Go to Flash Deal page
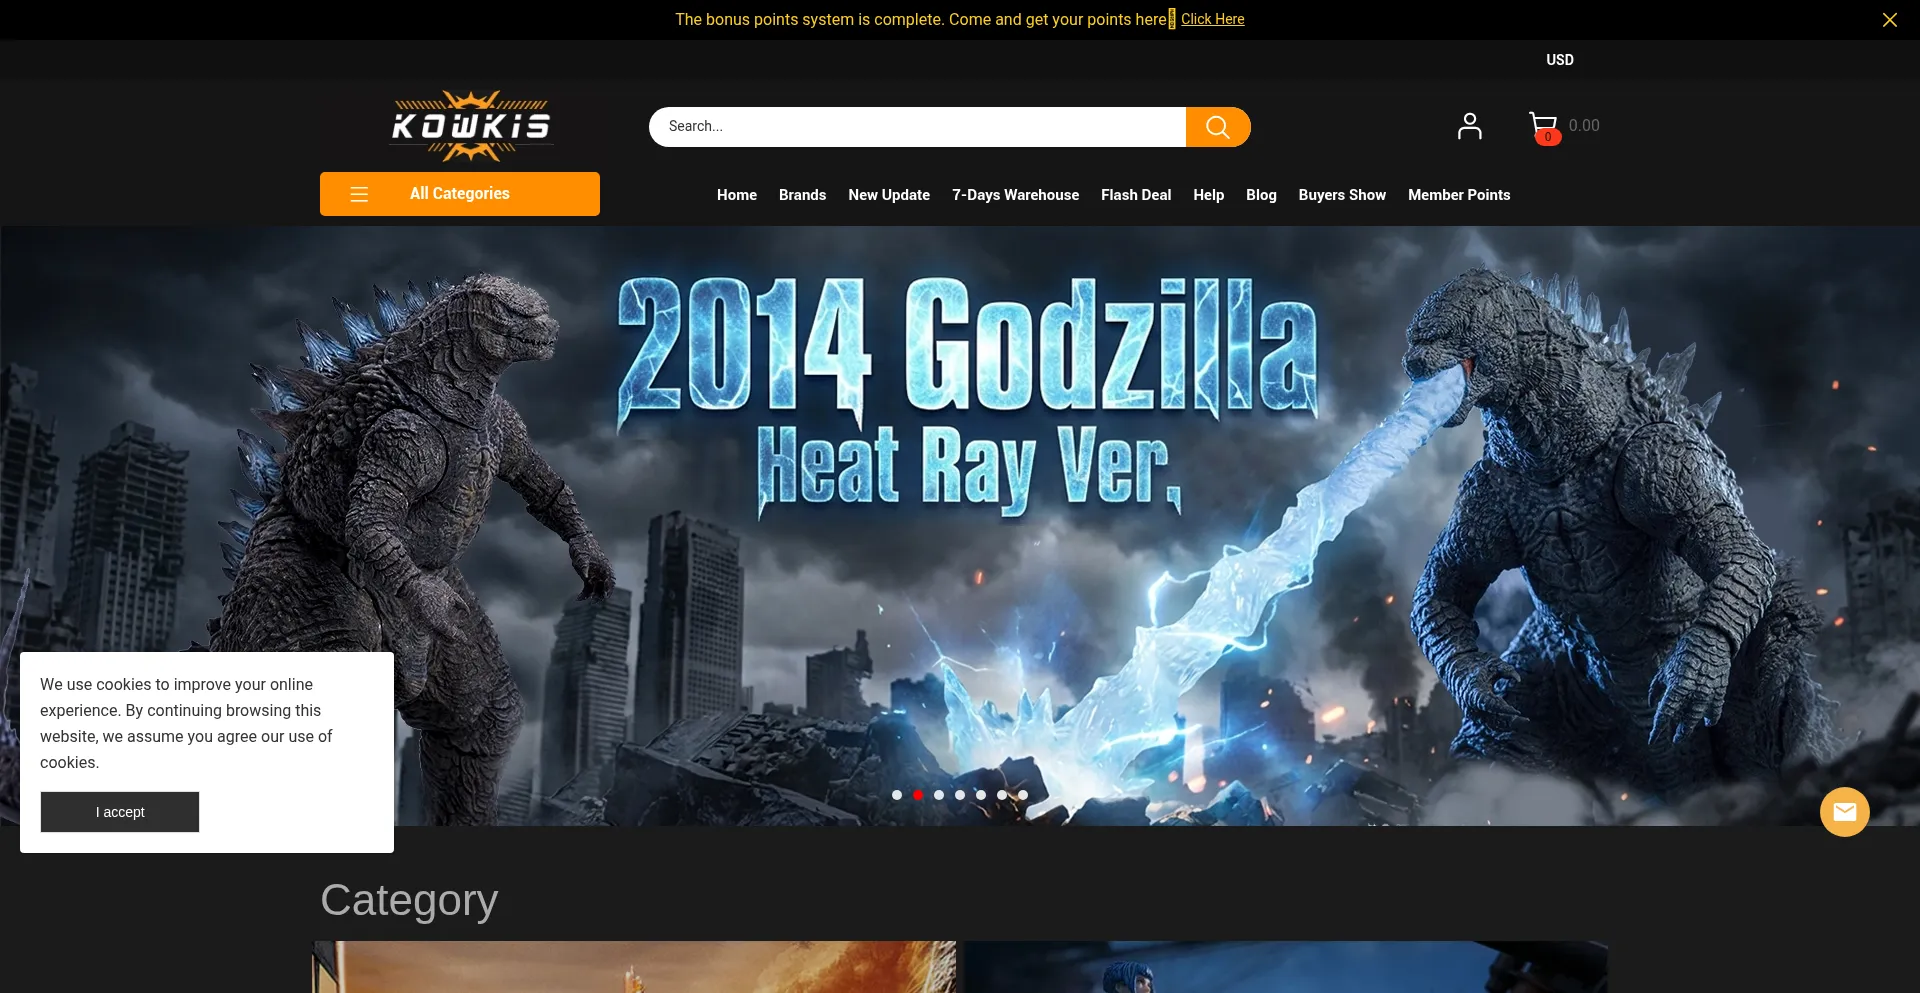This screenshot has height=993, width=1920. [1135, 195]
